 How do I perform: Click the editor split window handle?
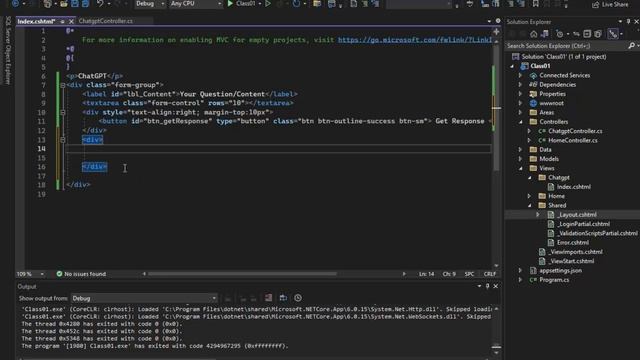point(496,31)
